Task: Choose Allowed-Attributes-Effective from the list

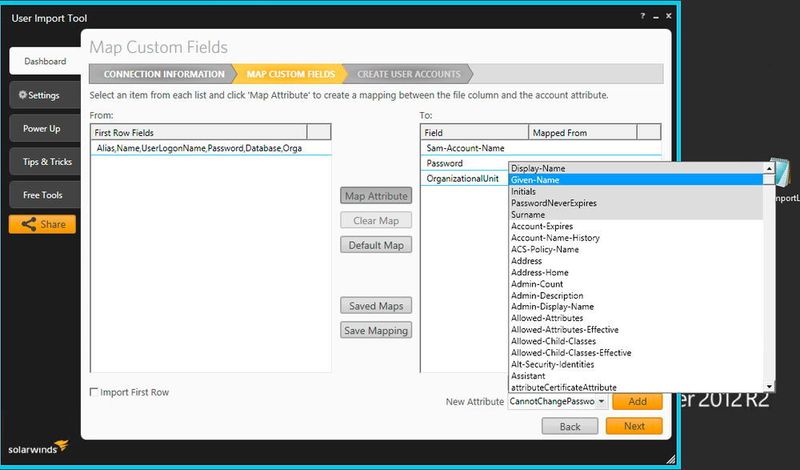Action: point(636,330)
